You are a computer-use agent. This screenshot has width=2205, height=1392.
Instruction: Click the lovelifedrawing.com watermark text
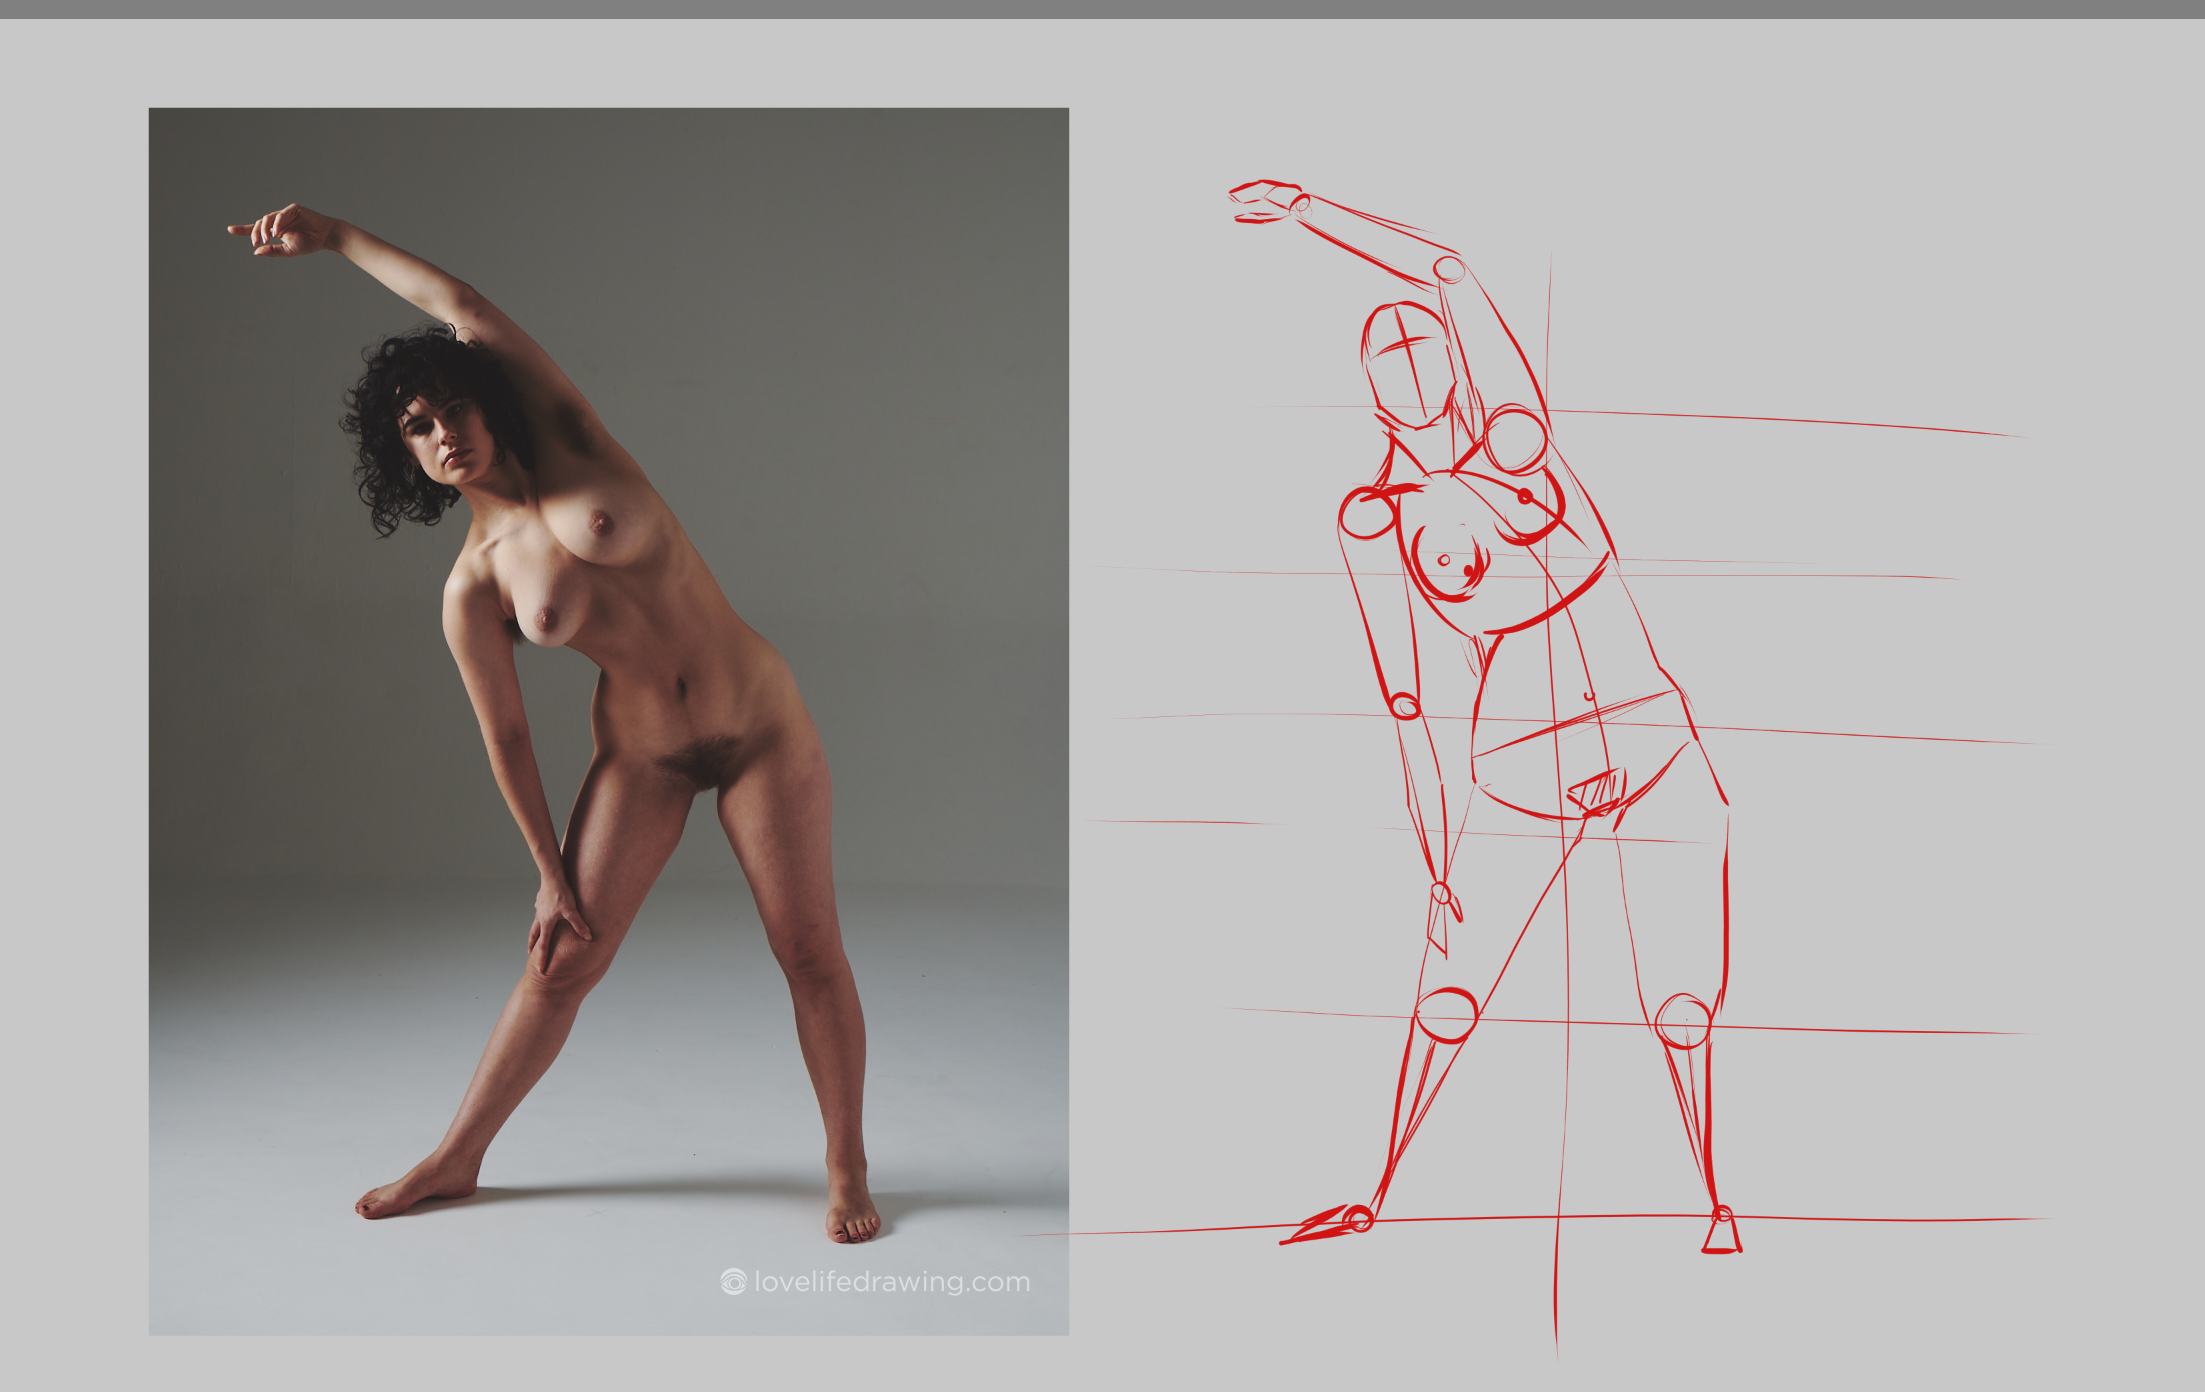(x=891, y=1282)
